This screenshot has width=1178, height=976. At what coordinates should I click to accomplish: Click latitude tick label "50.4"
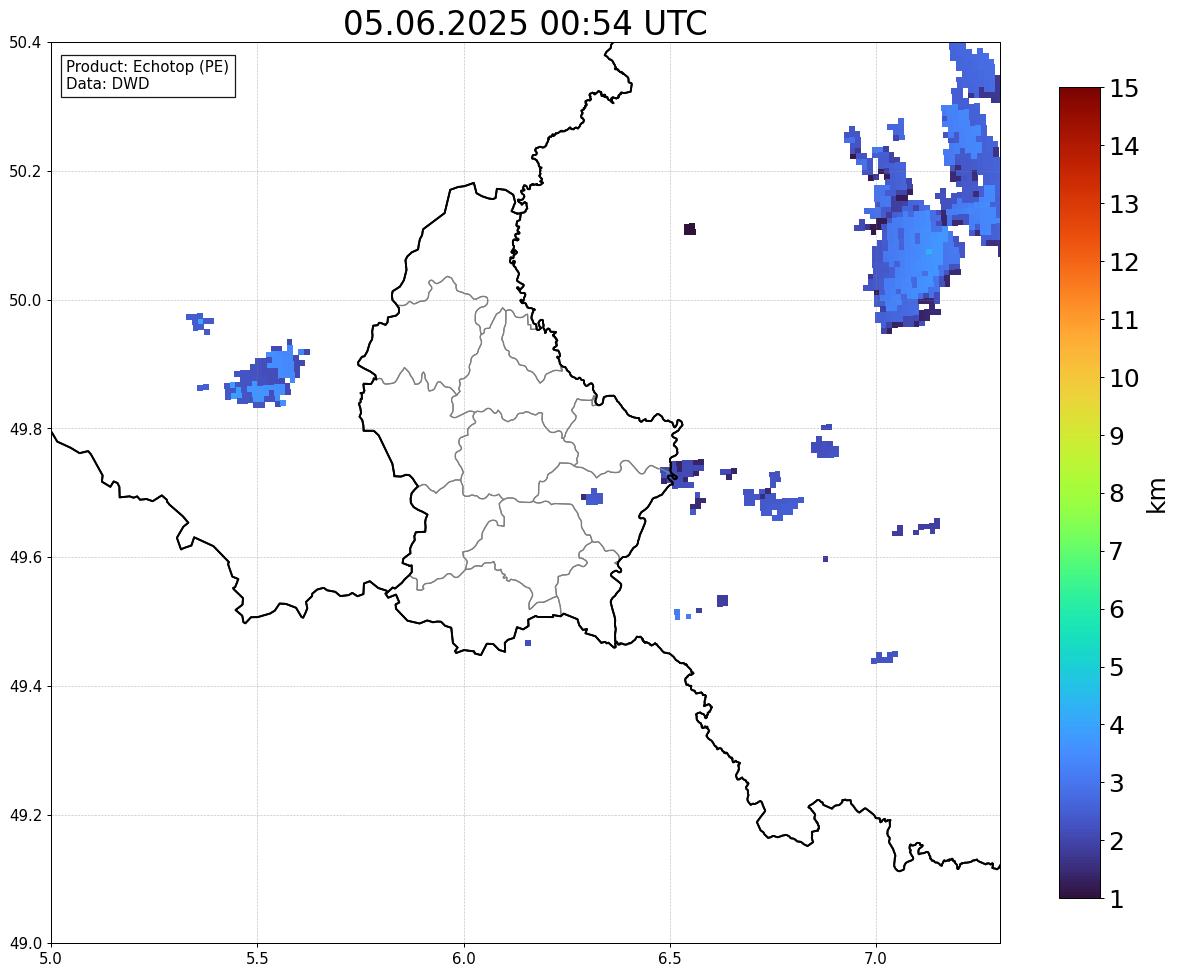point(25,43)
